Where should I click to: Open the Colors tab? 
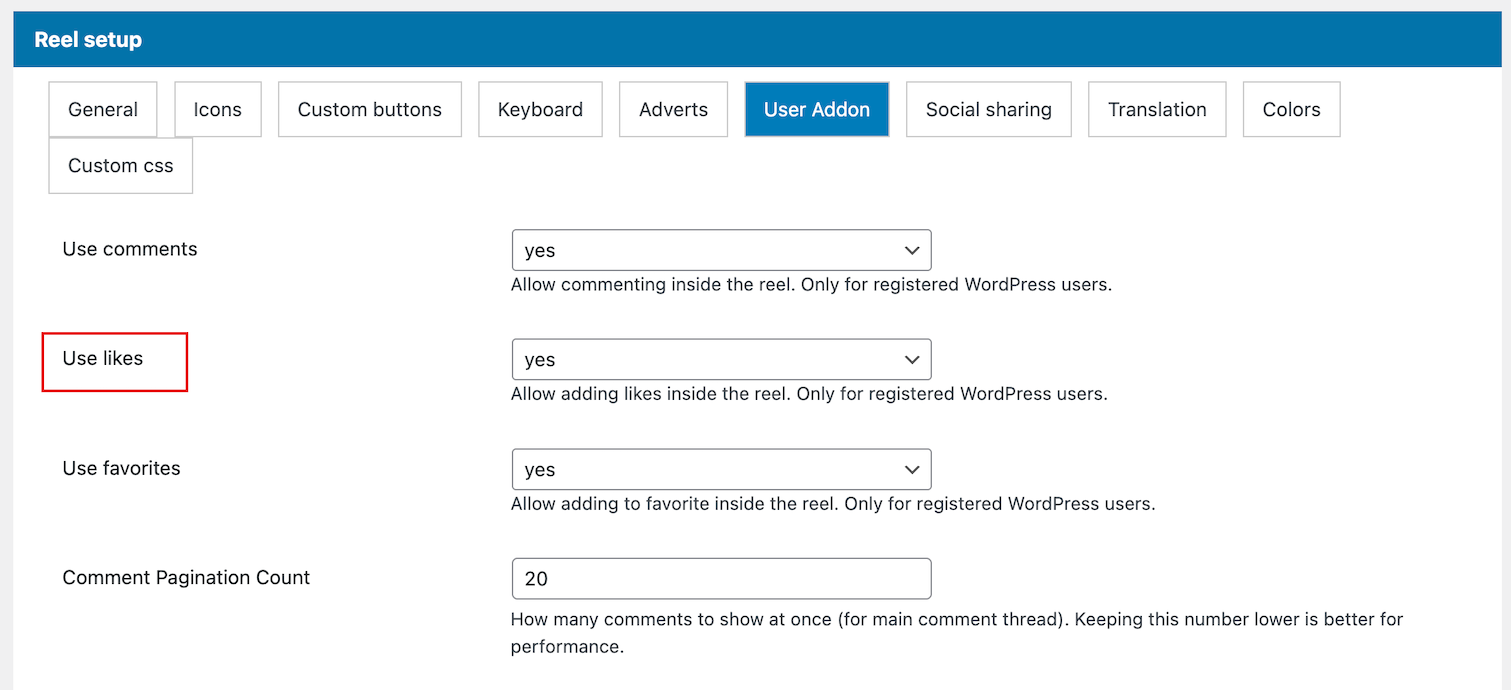[1291, 110]
